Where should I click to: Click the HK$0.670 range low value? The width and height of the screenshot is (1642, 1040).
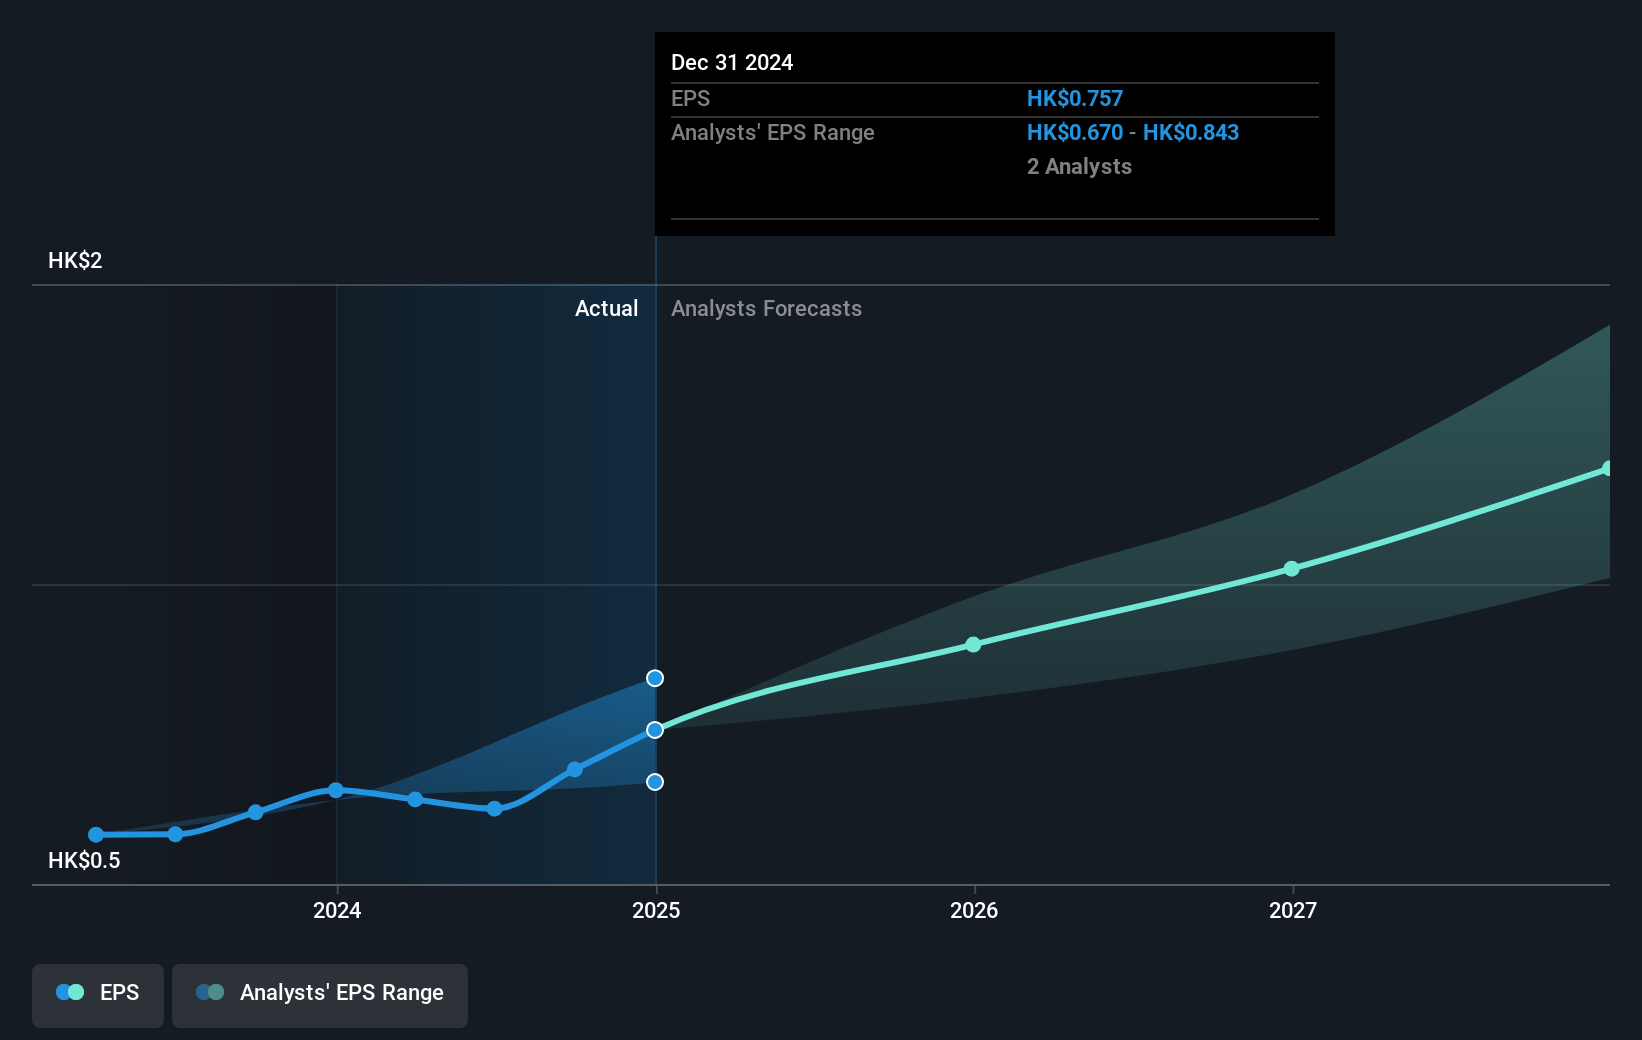tap(1075, 132)
